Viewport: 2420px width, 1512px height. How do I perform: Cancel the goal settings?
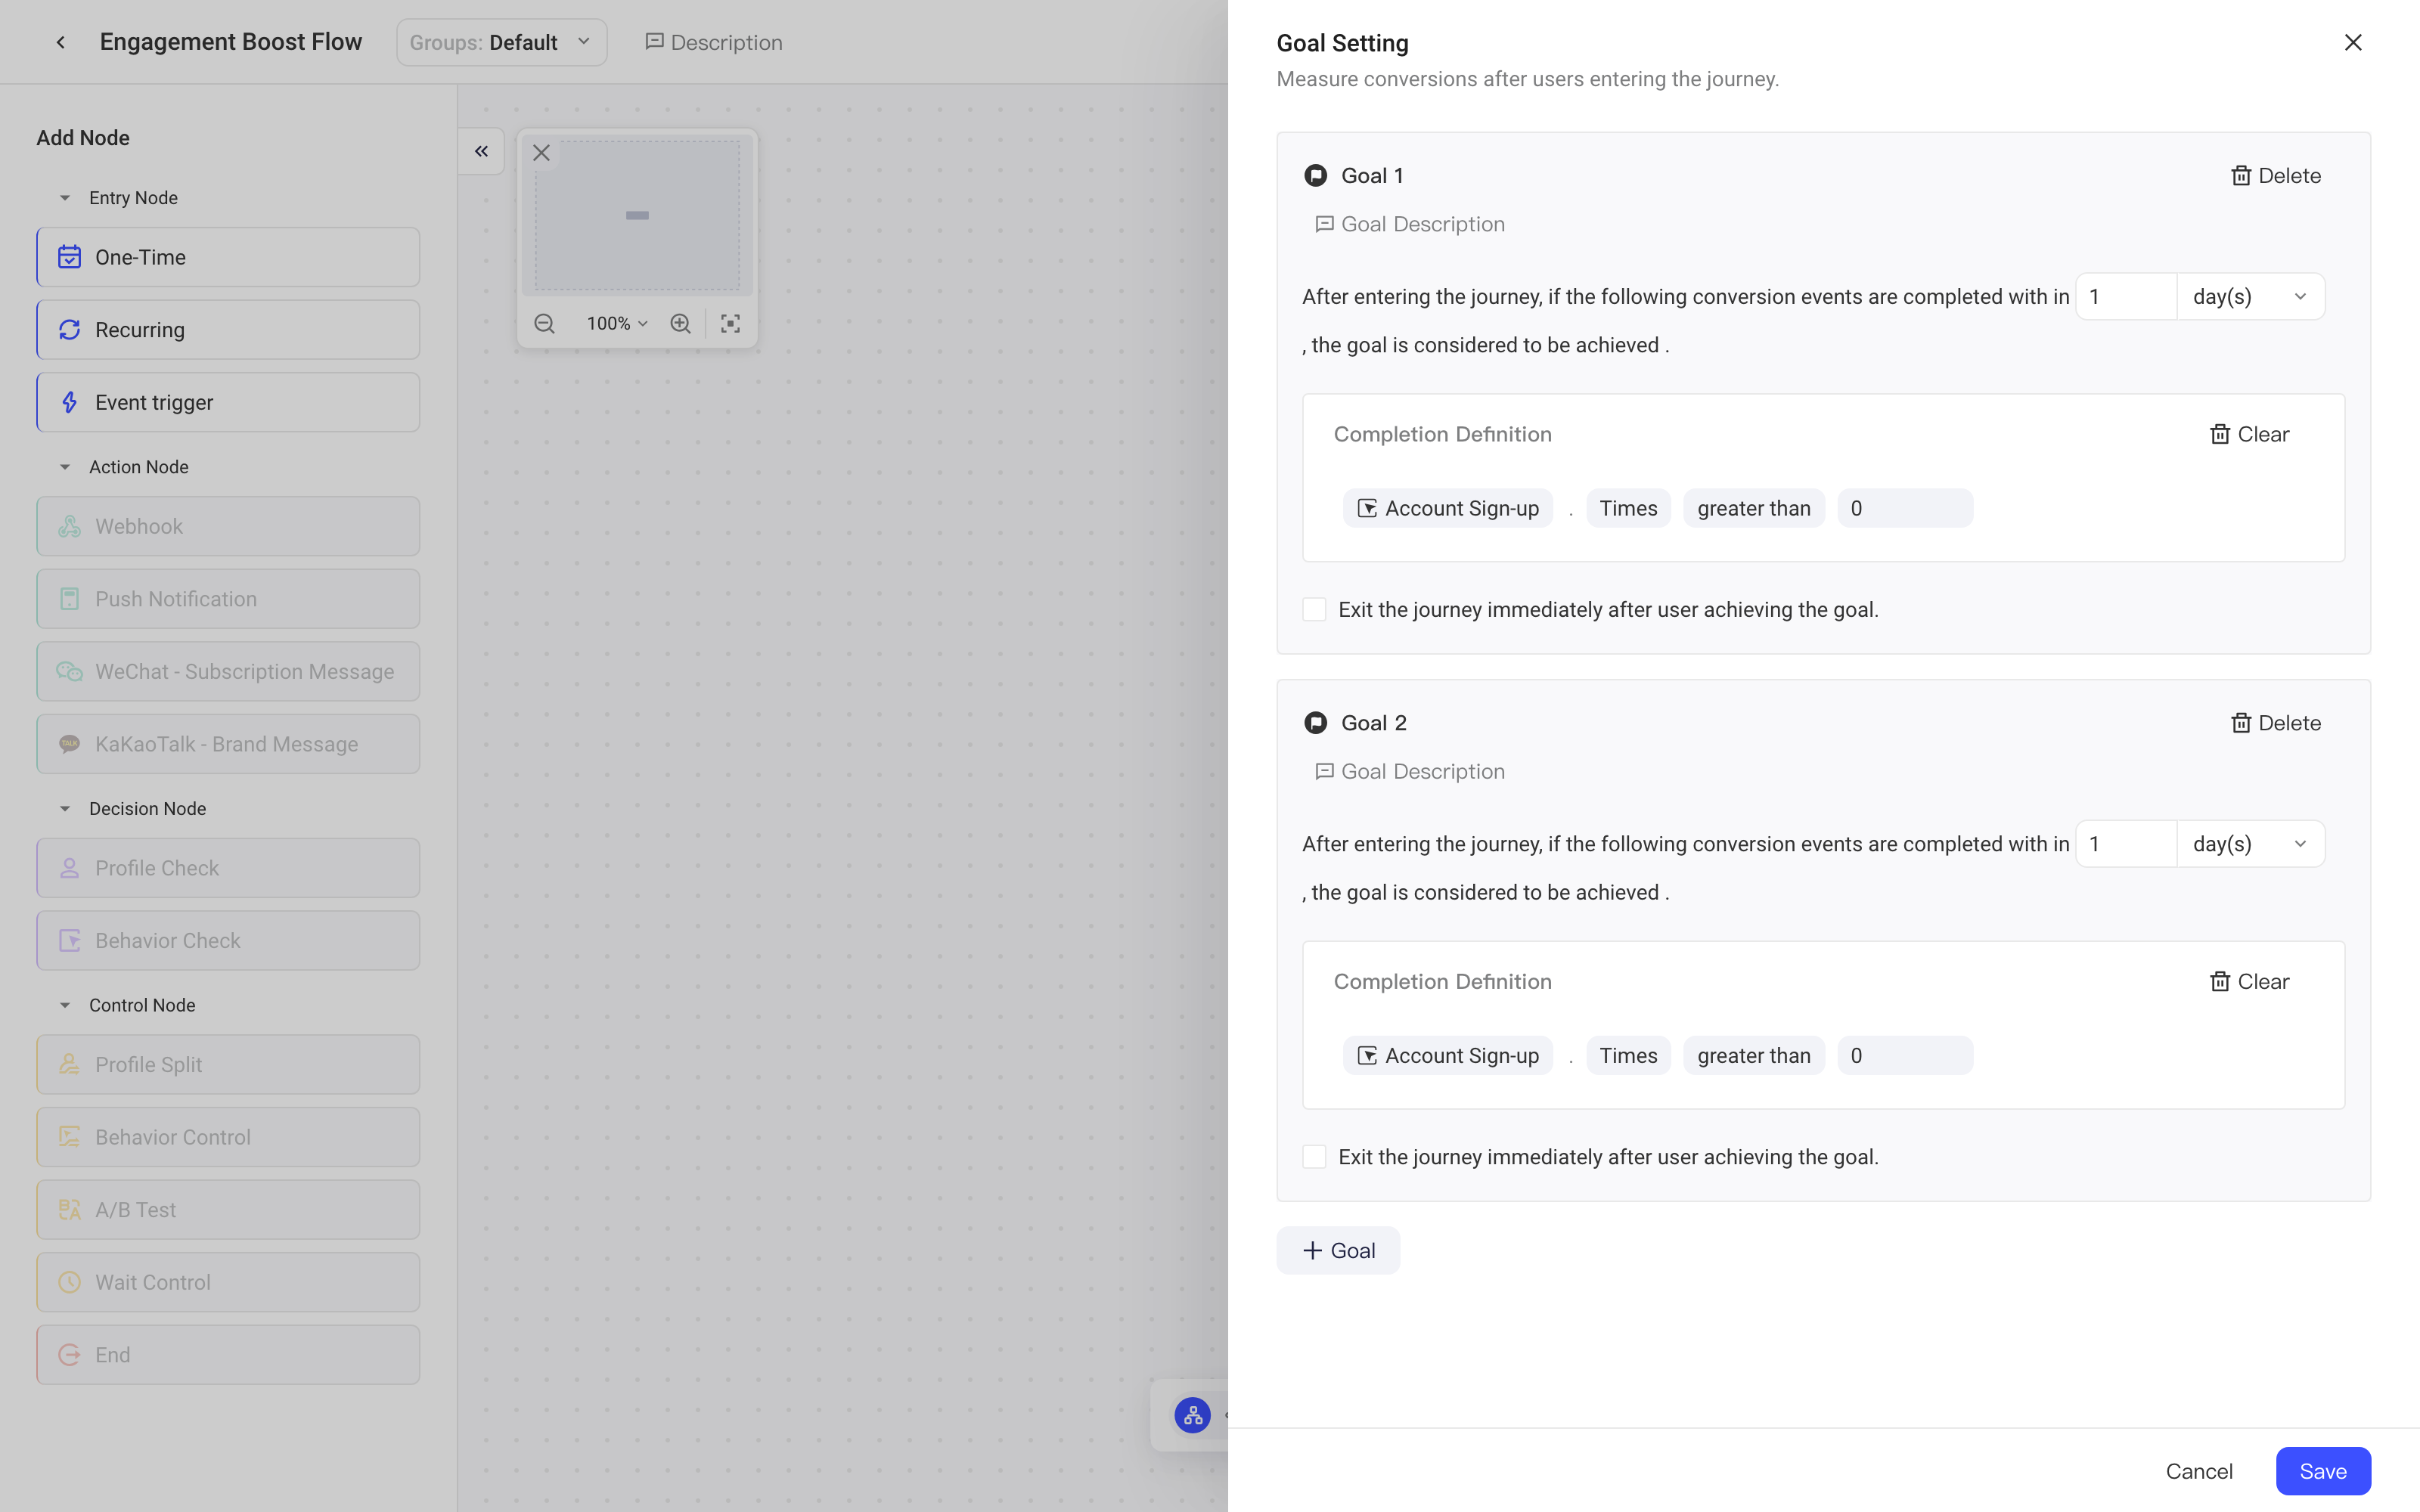coord(2199,1471)
